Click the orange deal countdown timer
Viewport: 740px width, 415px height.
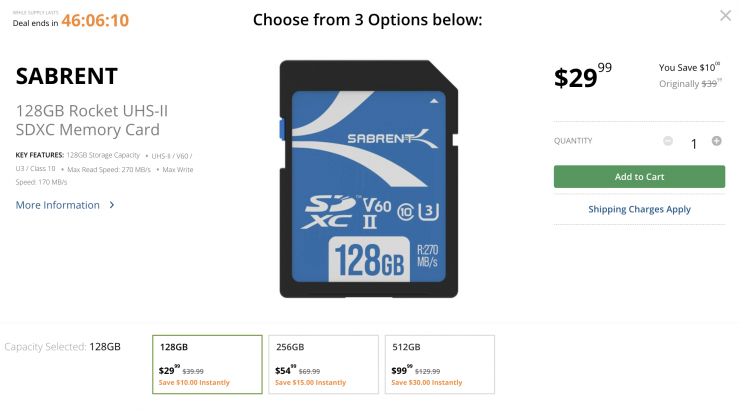[95, 20]
